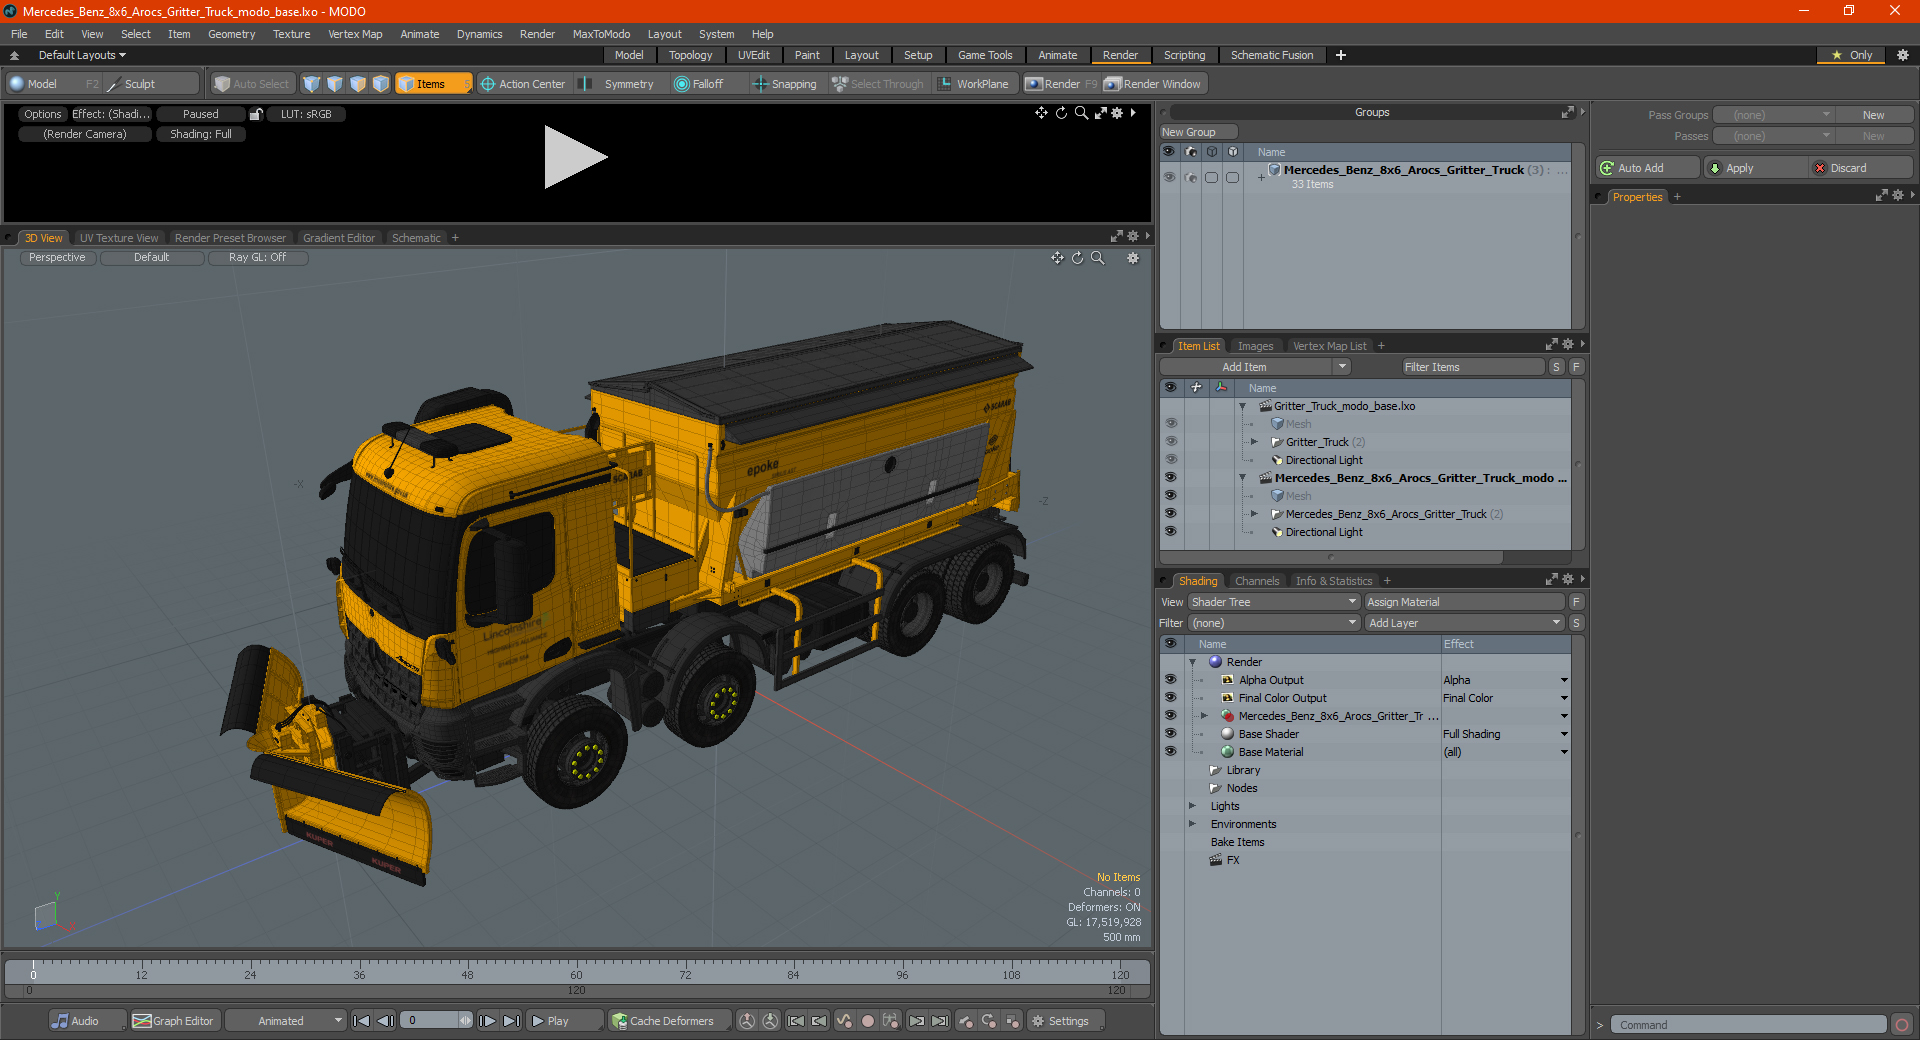Step to next frame
This screenshot has width=1920, height=1040.
click(487, 1021)
